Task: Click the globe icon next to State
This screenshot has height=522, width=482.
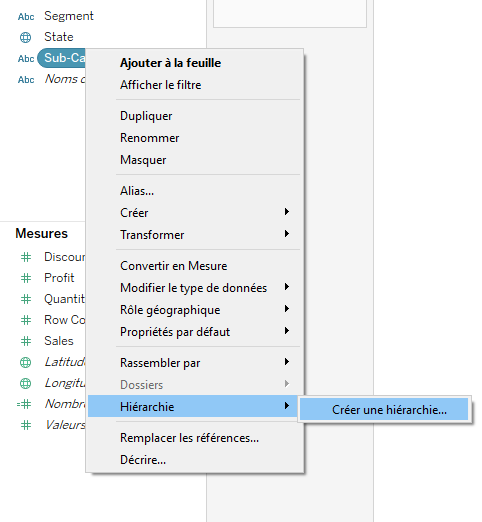Action: pos(26,37)
